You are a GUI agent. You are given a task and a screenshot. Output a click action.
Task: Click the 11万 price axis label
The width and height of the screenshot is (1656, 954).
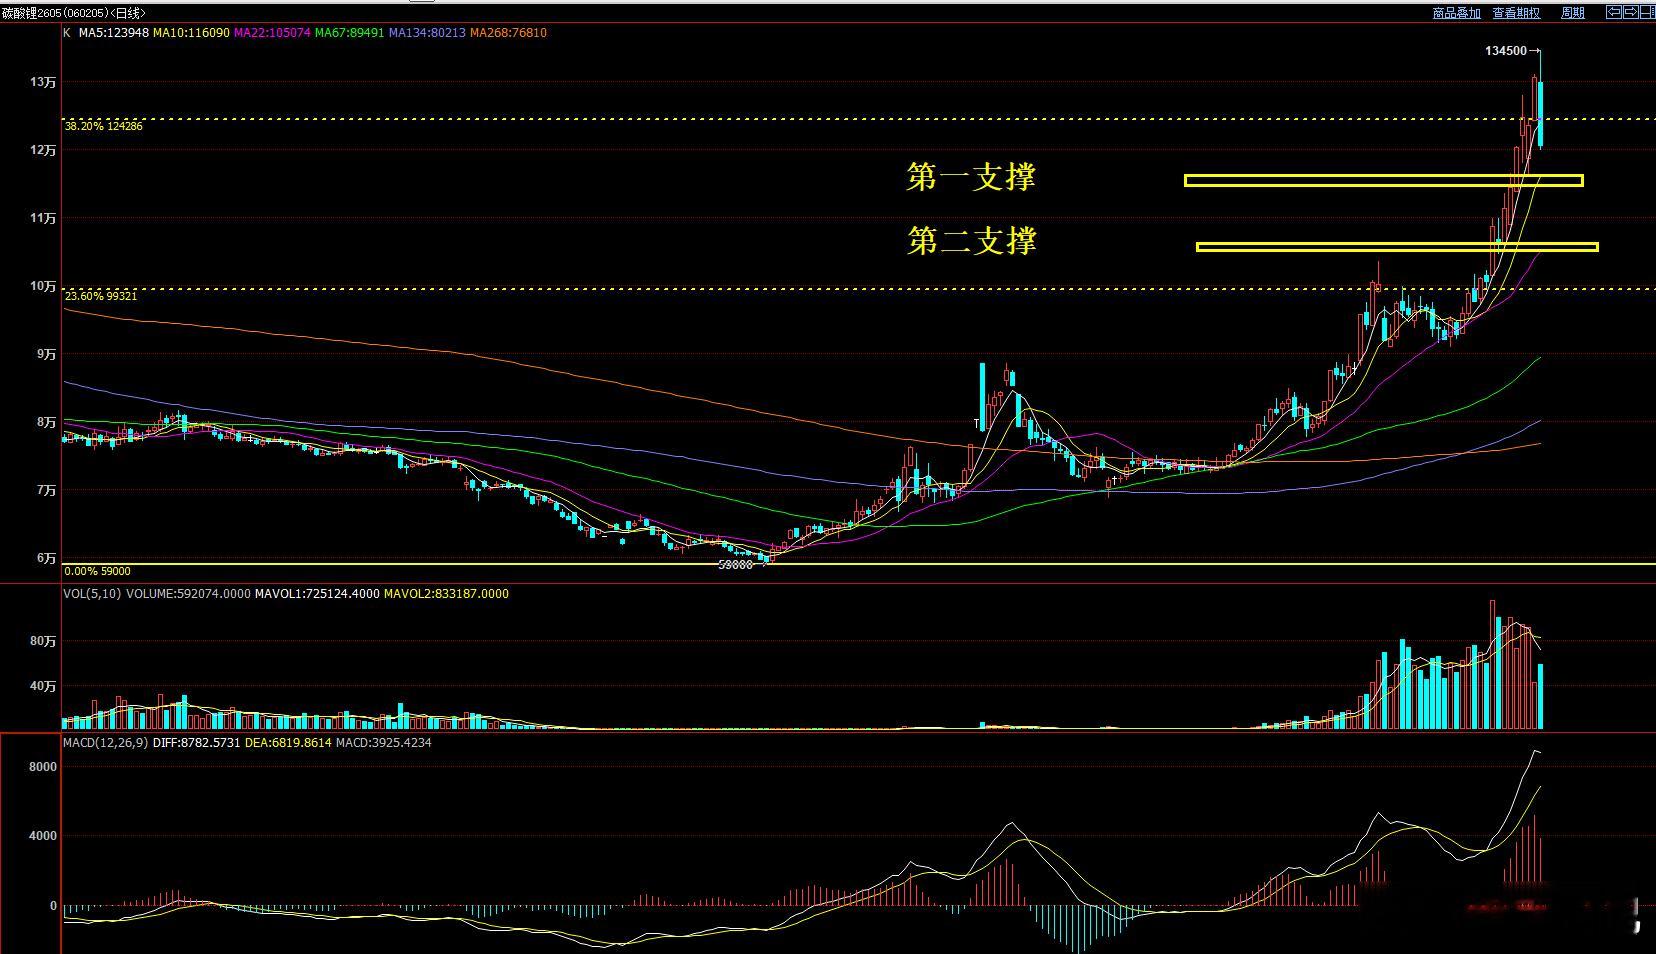click(43, 218)
